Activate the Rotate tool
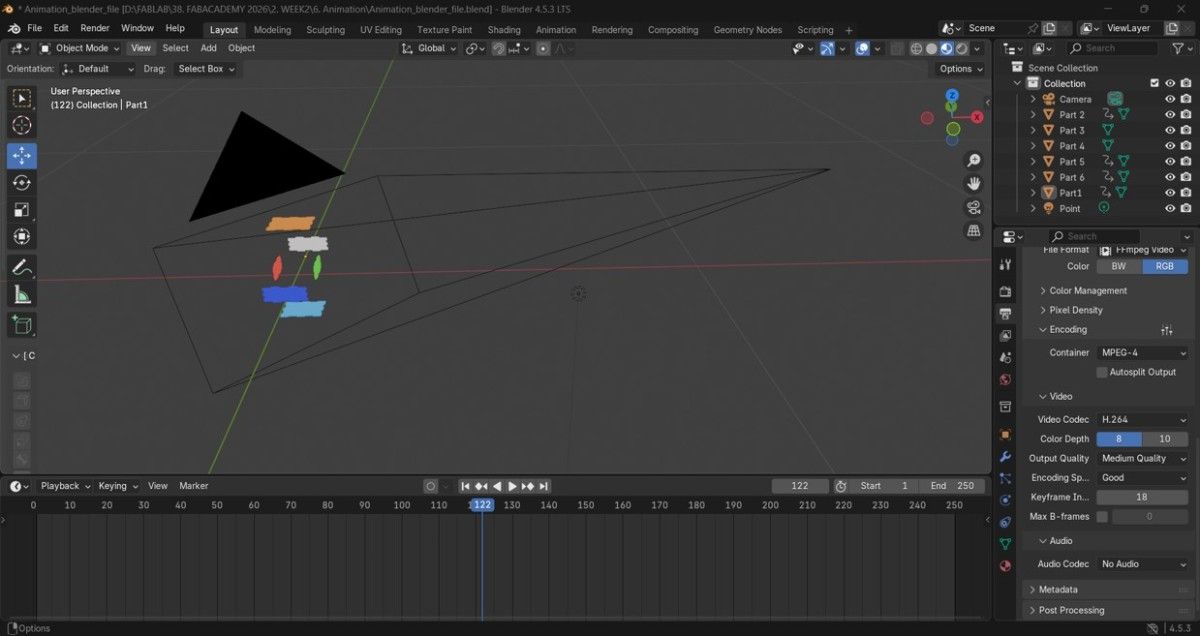The image size is (1200, 636). [22, 183]
